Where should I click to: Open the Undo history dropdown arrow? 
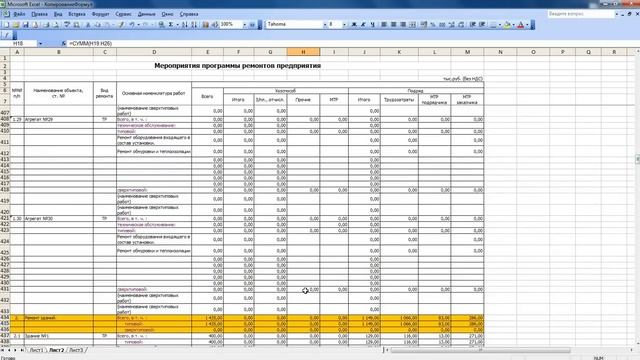(138, 25)
